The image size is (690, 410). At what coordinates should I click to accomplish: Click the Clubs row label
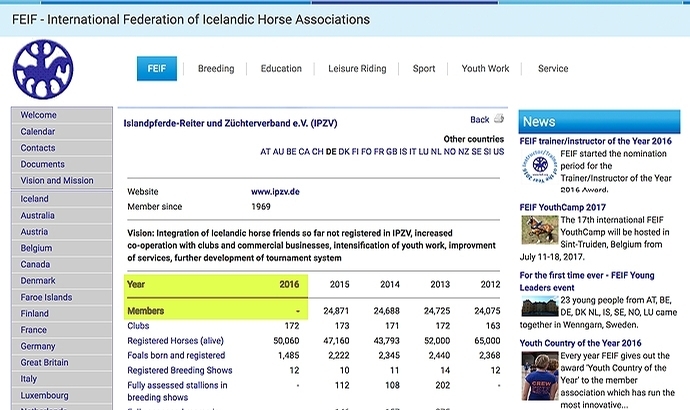(138, 326)
